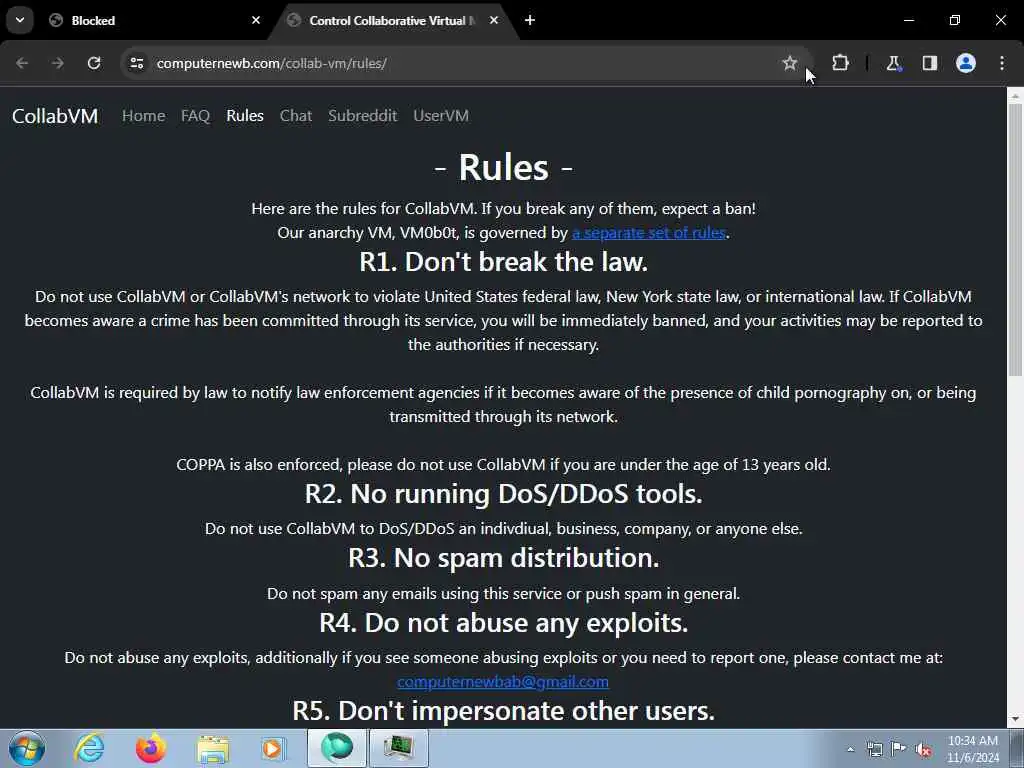1024x768 pixels.
Task: Bookmark this page with the star icon
Action: 790,63
